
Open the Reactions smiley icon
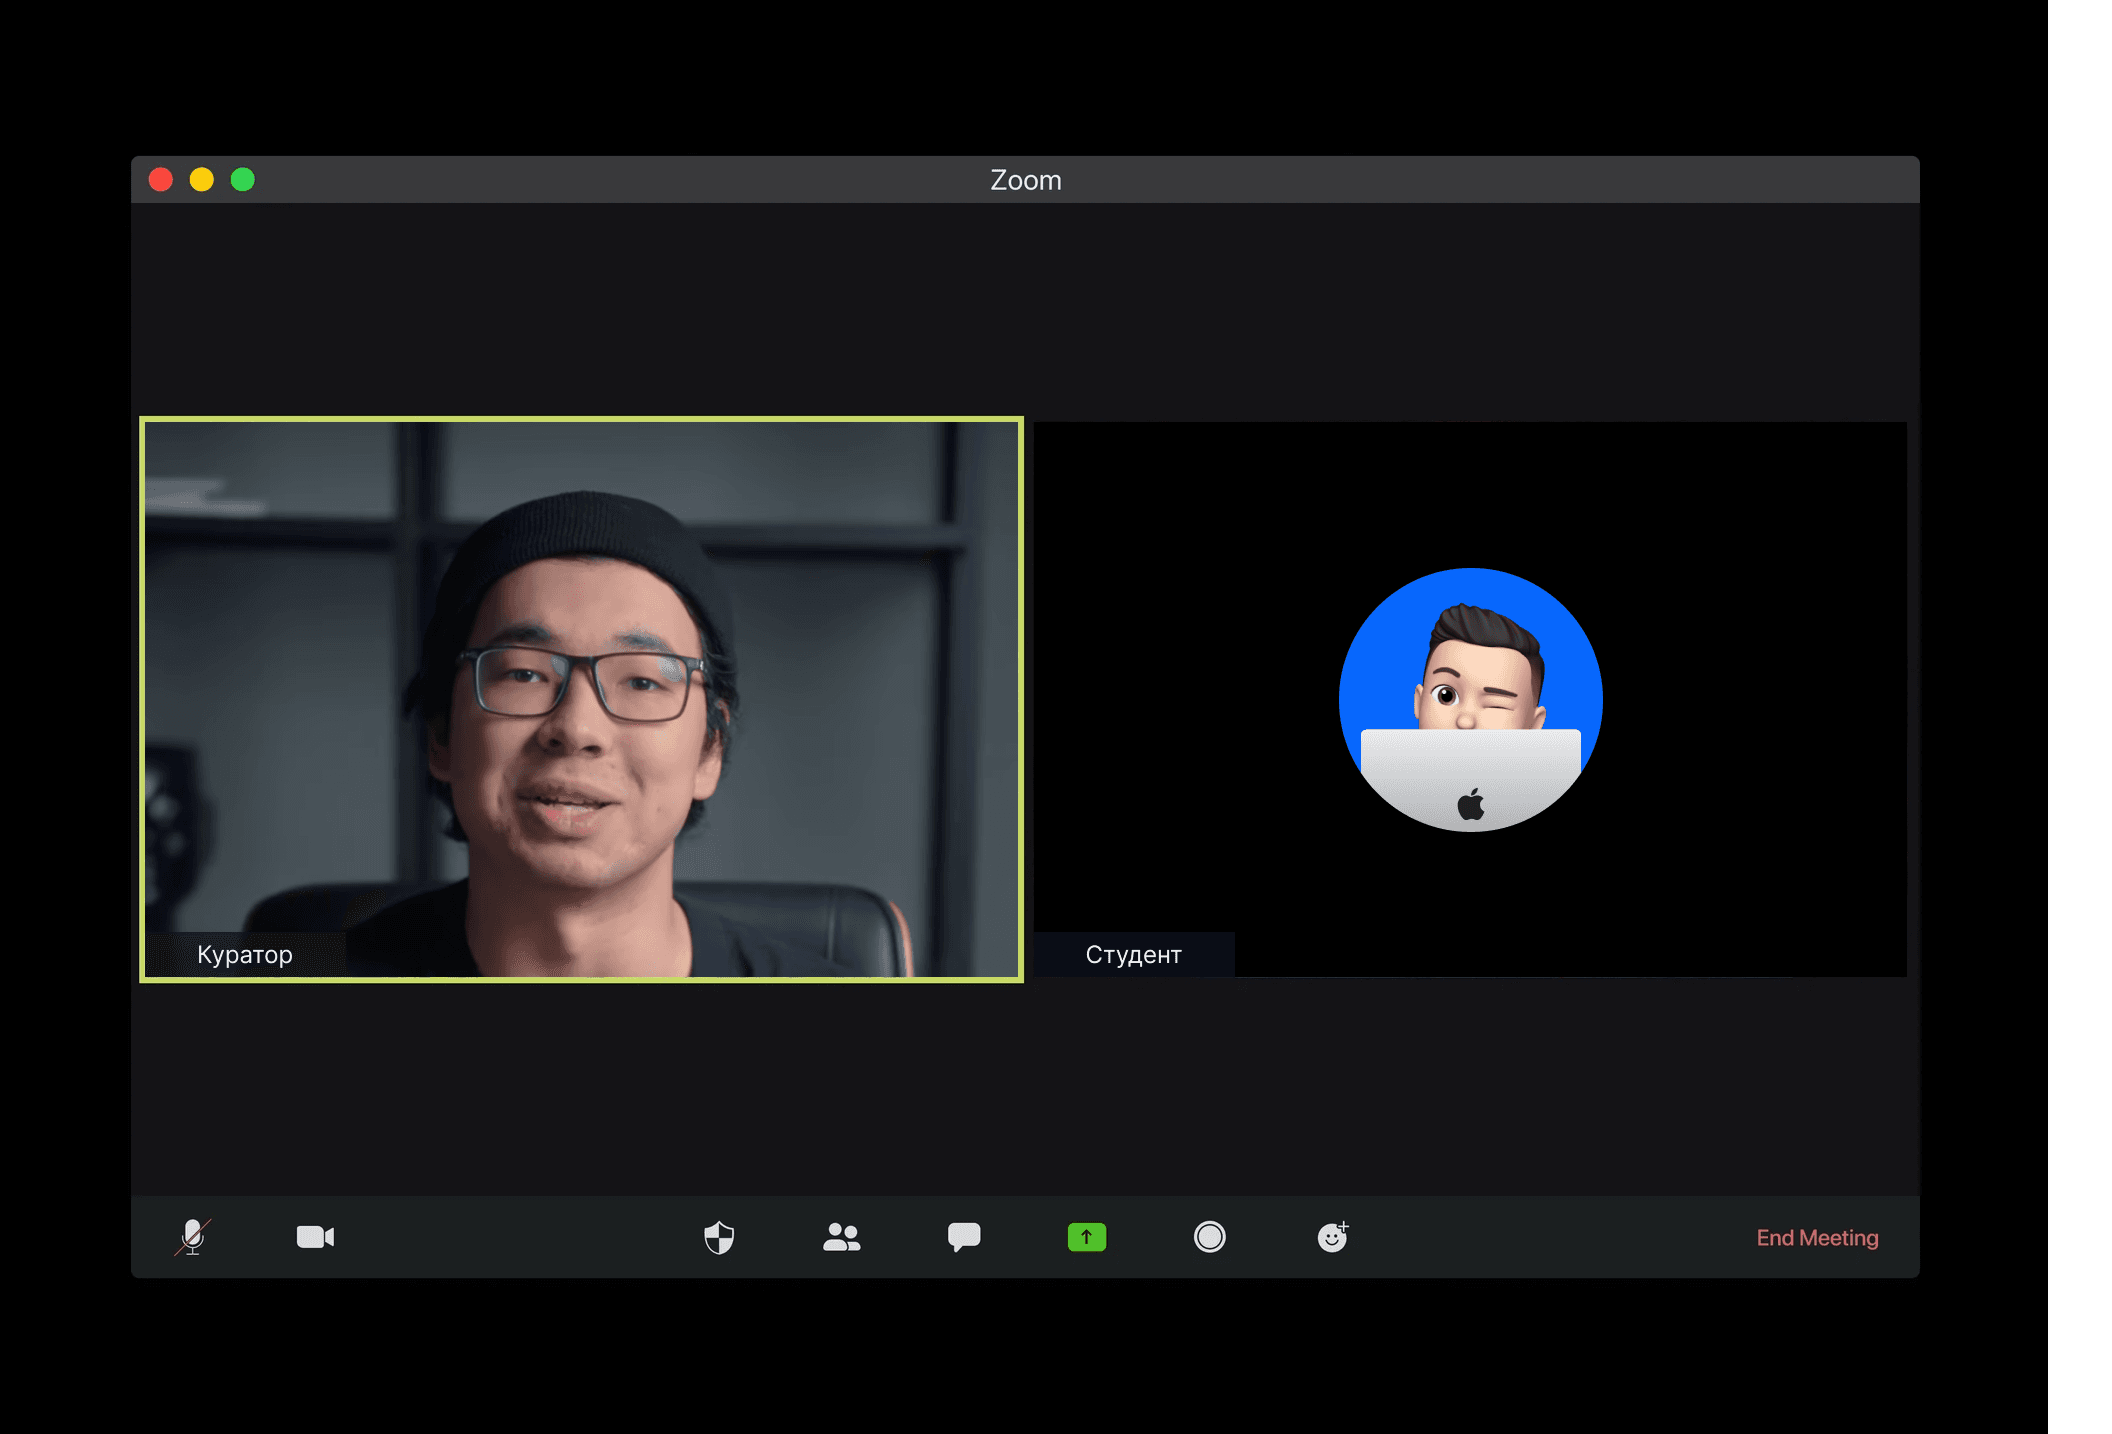tap(1332, 1237)
